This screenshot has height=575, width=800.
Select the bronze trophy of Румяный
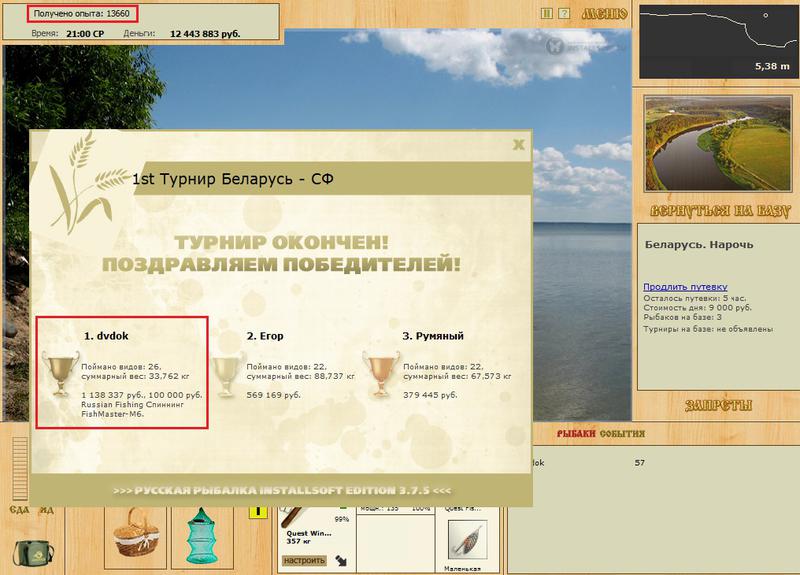pyautogui.click(x=381, y=373)
